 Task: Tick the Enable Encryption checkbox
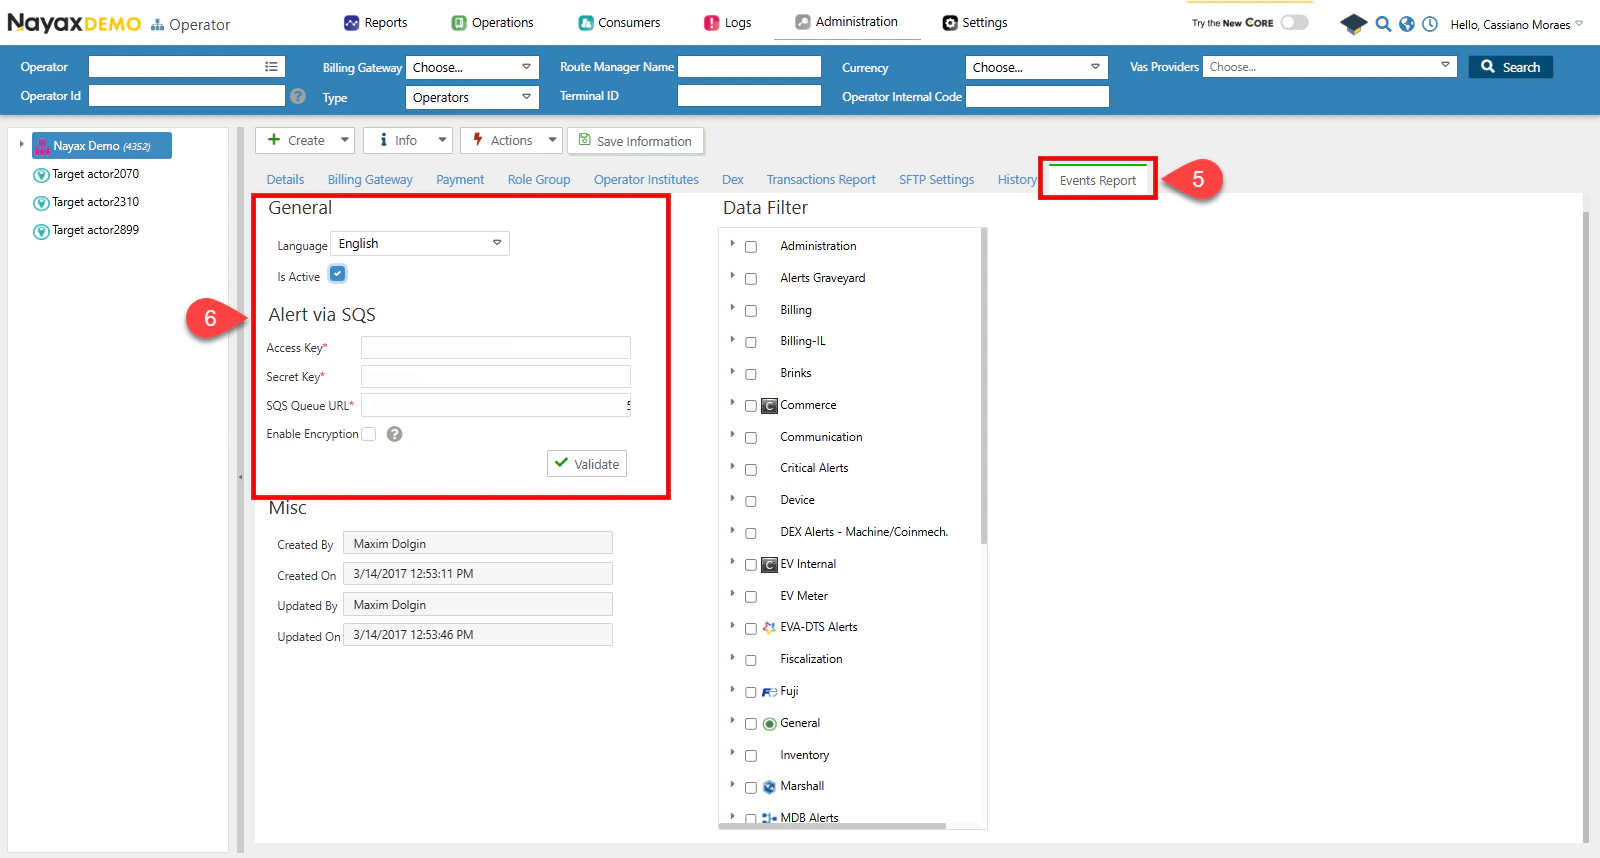click(x=369, y=434)
